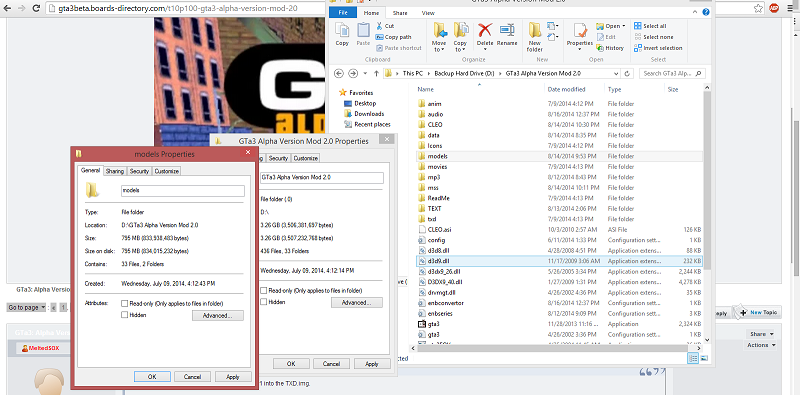The width and height of the screenshot is (800, 395).
Task: Click Copy path in the ribbon
Action: coord(393,37)
